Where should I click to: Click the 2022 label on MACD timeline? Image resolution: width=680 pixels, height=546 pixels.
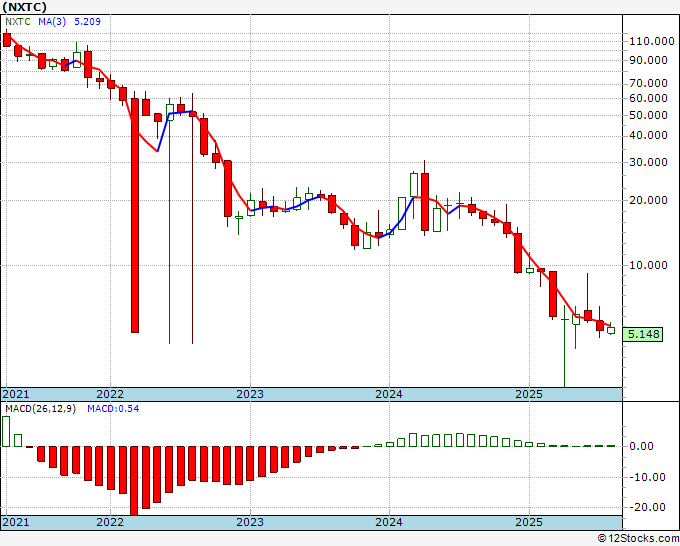click(x=110, y=522)
